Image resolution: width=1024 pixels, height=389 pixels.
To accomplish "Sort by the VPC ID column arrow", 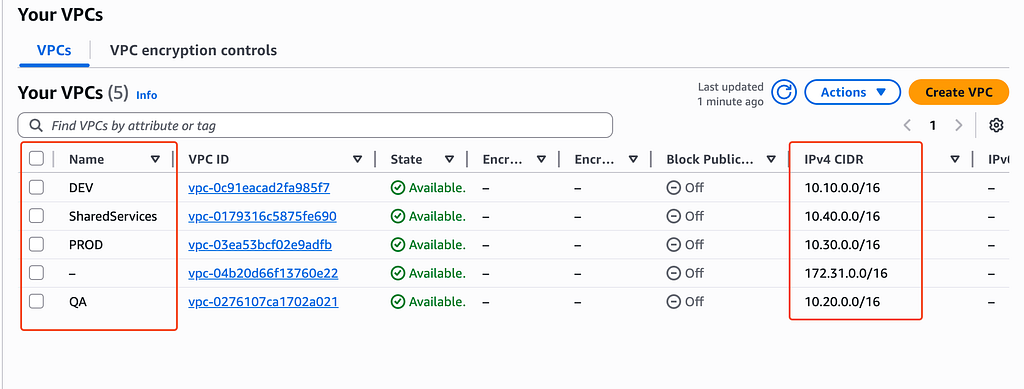I will (x=358, y=159).
